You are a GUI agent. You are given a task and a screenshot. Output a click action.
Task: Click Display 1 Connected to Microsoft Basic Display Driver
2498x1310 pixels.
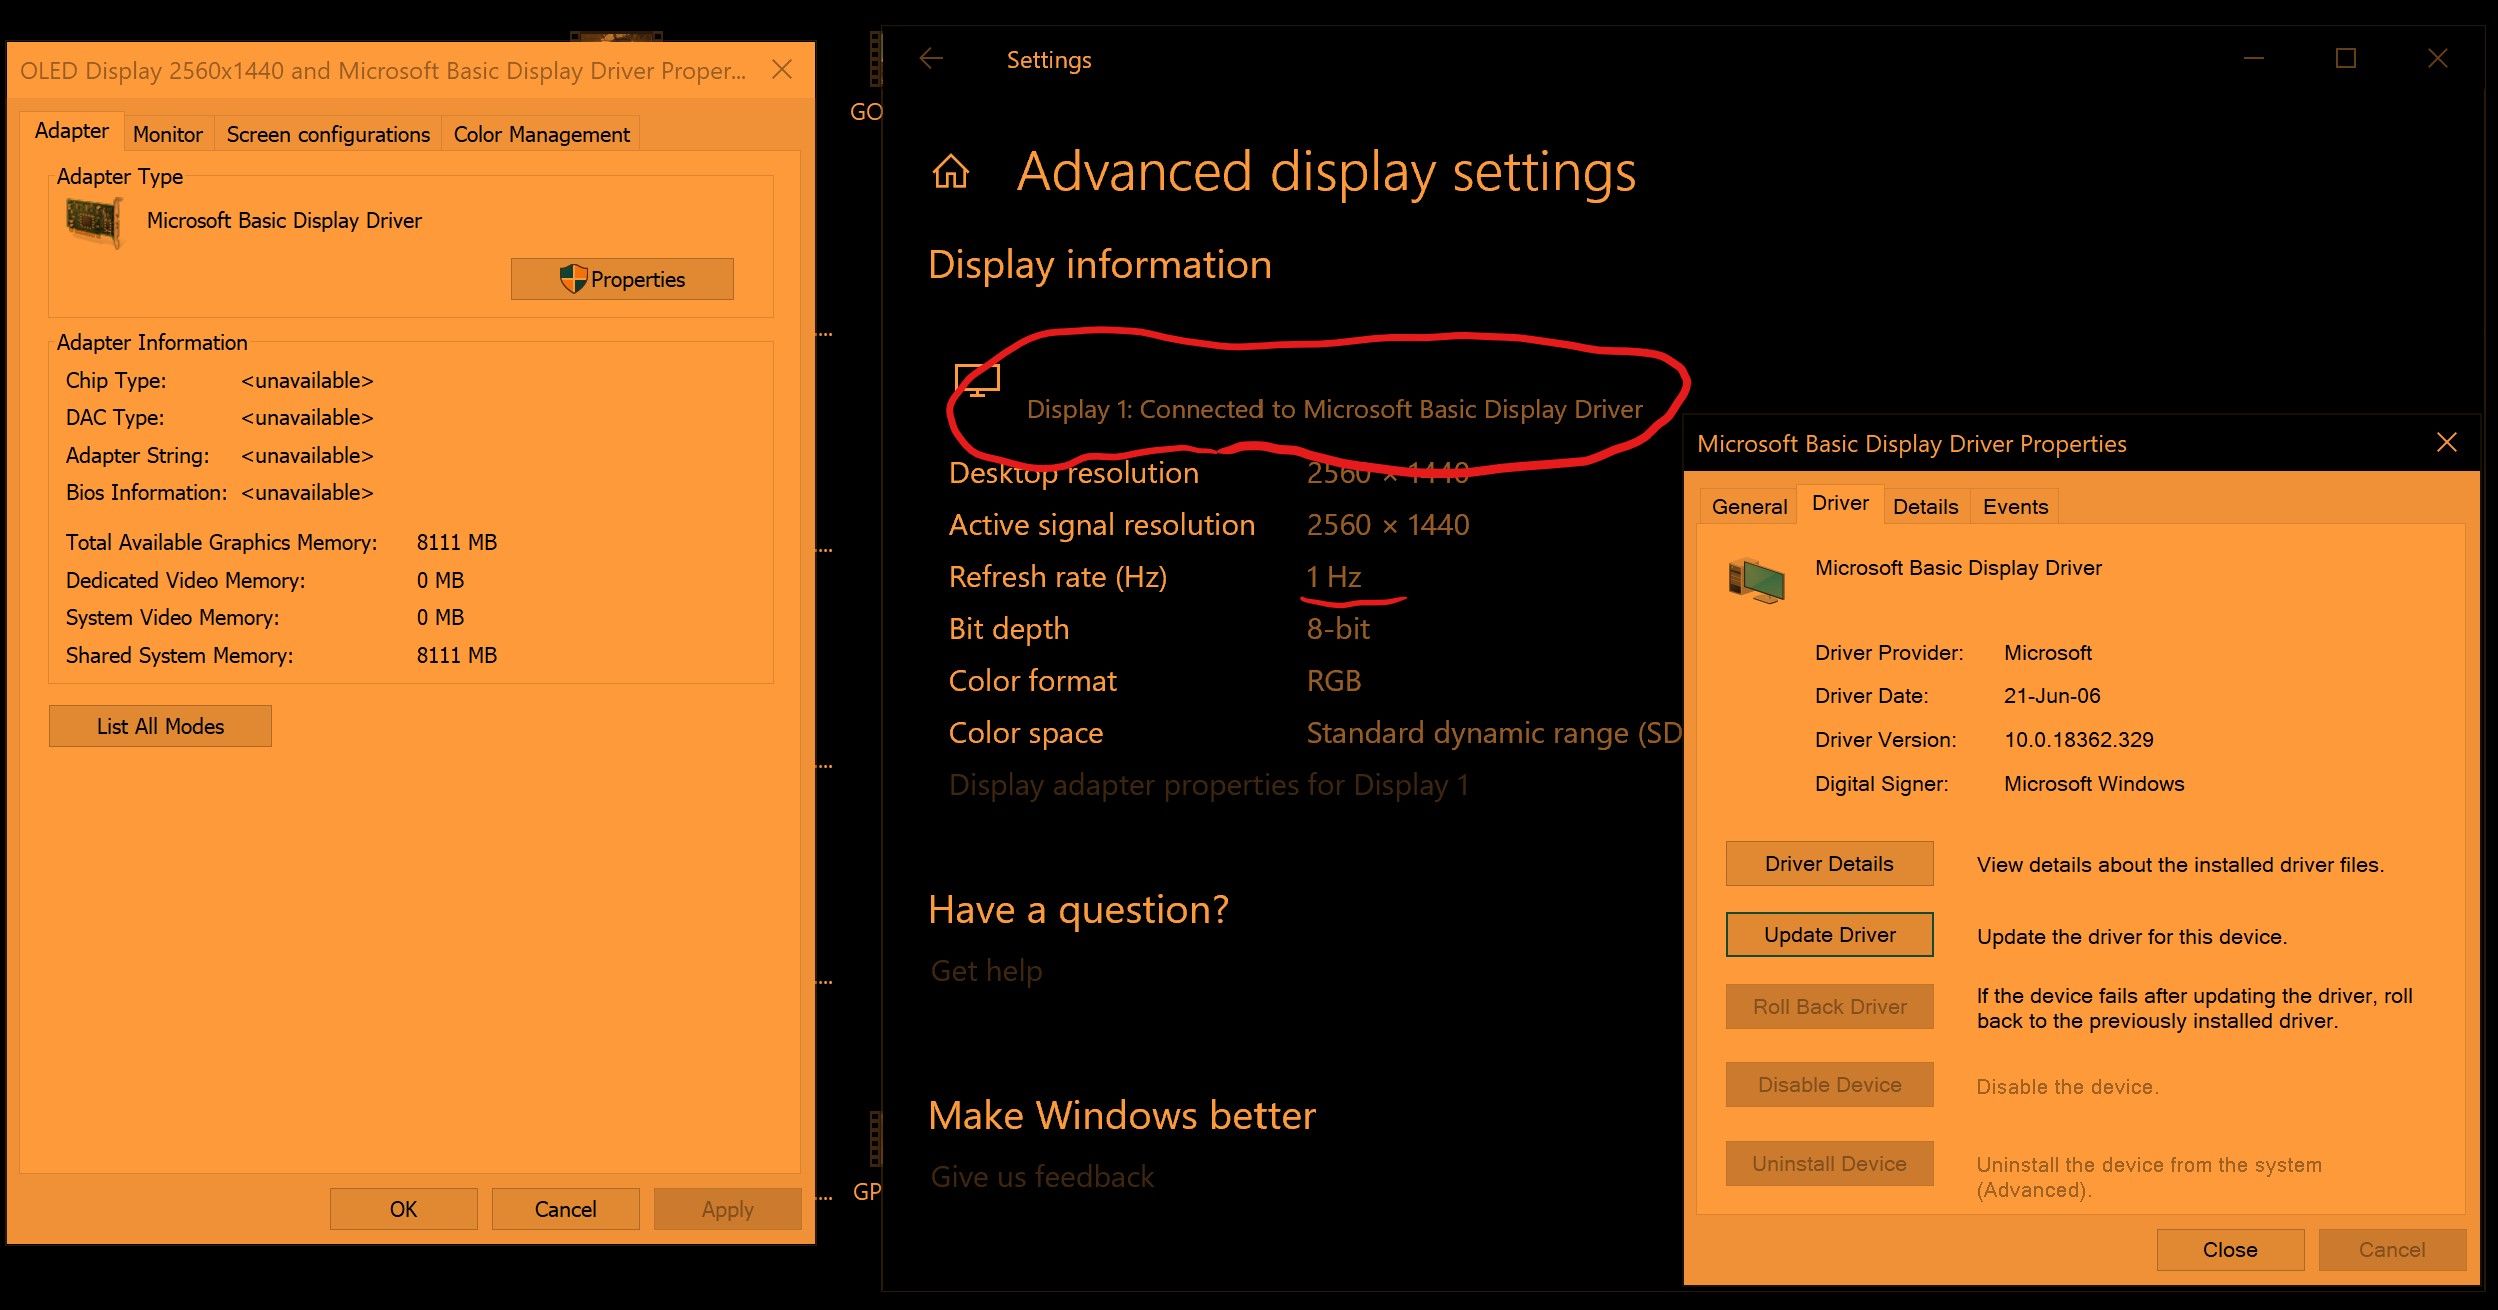tap(1334, 409)
